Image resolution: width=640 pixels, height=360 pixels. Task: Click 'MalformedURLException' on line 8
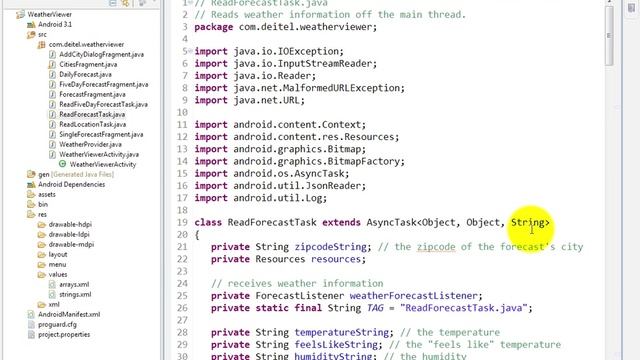(342, 88)
